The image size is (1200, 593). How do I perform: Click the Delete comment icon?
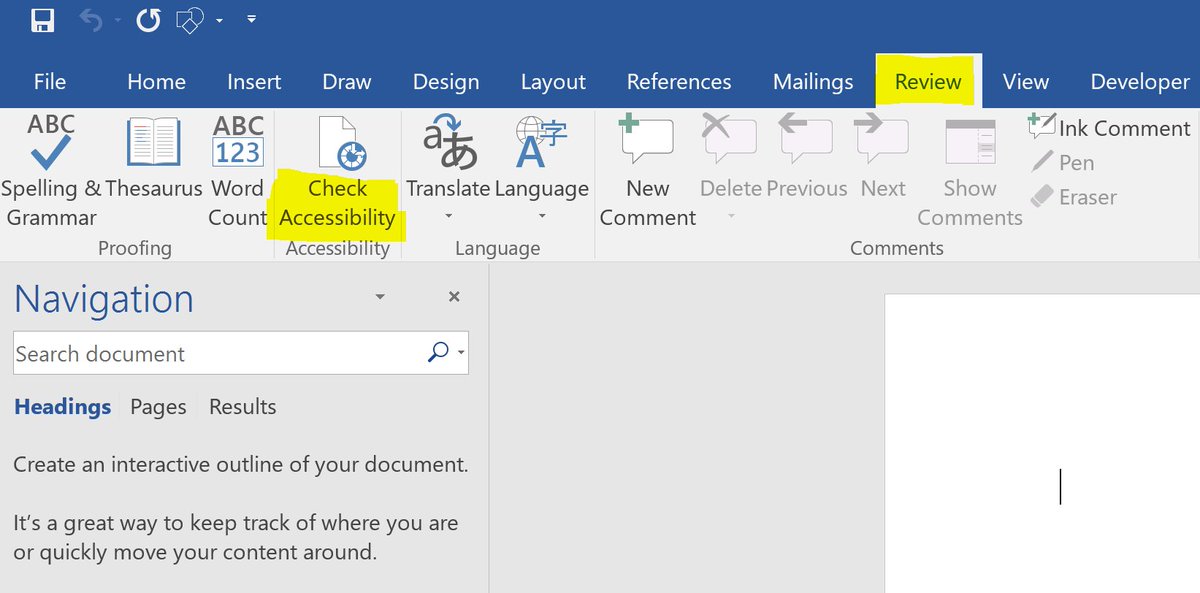731,140
